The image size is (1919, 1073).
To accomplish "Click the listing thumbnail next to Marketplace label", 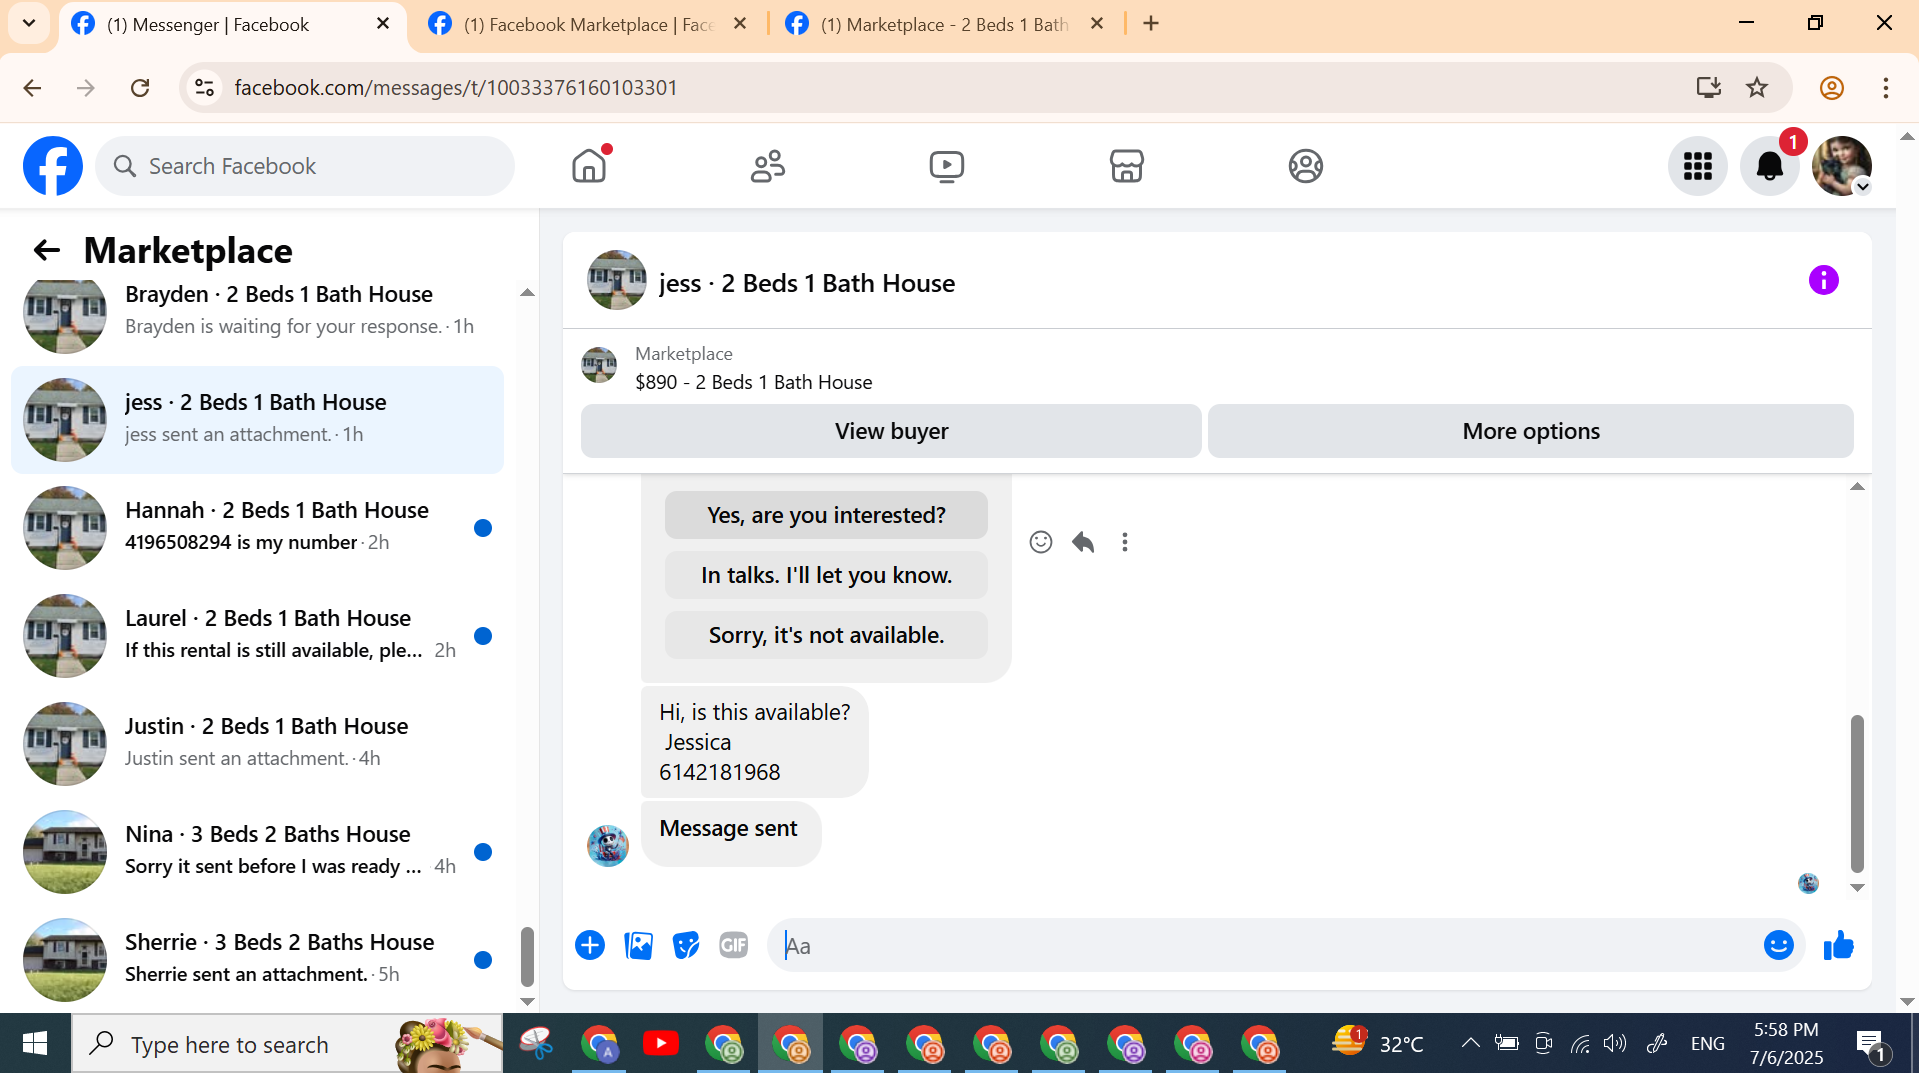I will point(599,365).
